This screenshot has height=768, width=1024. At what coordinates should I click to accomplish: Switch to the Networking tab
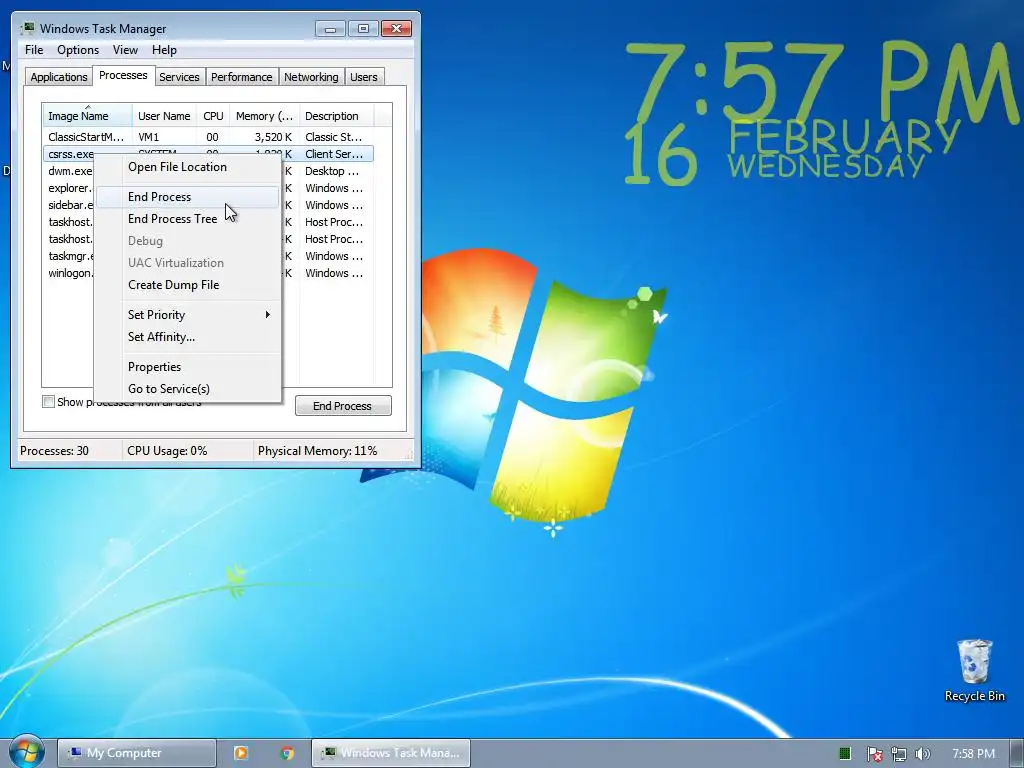tap(311, 77)
